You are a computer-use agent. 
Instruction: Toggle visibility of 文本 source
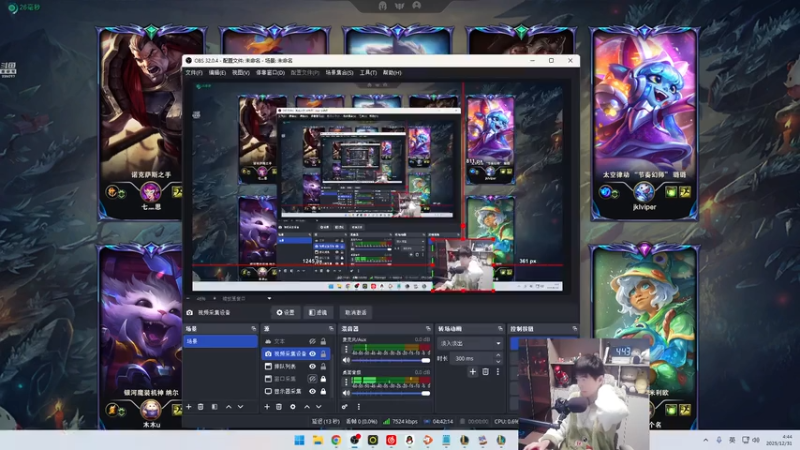[312, 341]
